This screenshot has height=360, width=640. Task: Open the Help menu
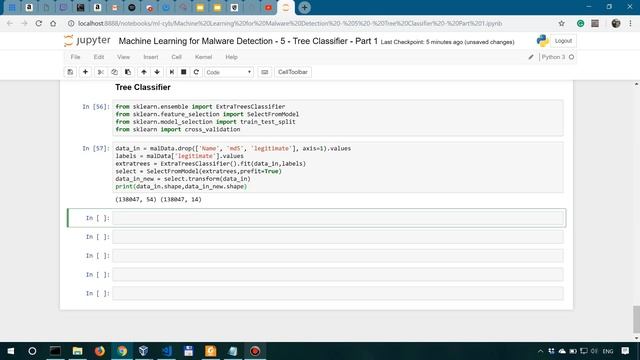[231, 57]
